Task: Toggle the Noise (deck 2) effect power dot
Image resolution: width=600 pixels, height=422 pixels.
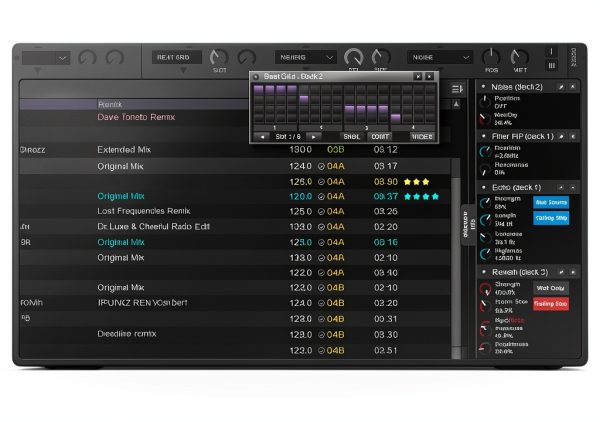Action: tap(483, 86)
